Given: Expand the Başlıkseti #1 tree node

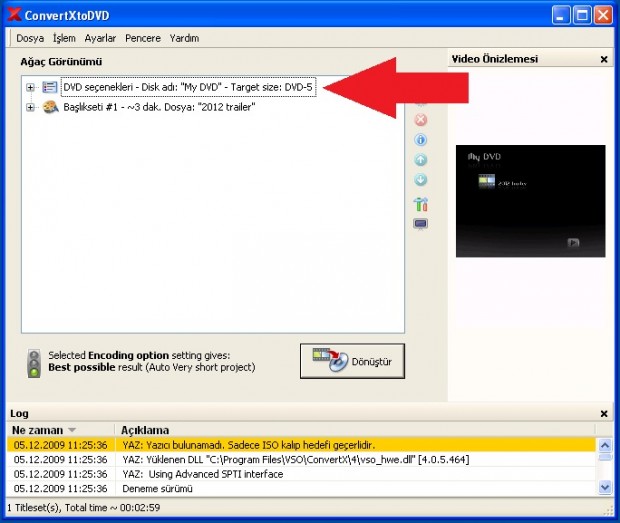Looking at the screenshot, I should point(30,107).
